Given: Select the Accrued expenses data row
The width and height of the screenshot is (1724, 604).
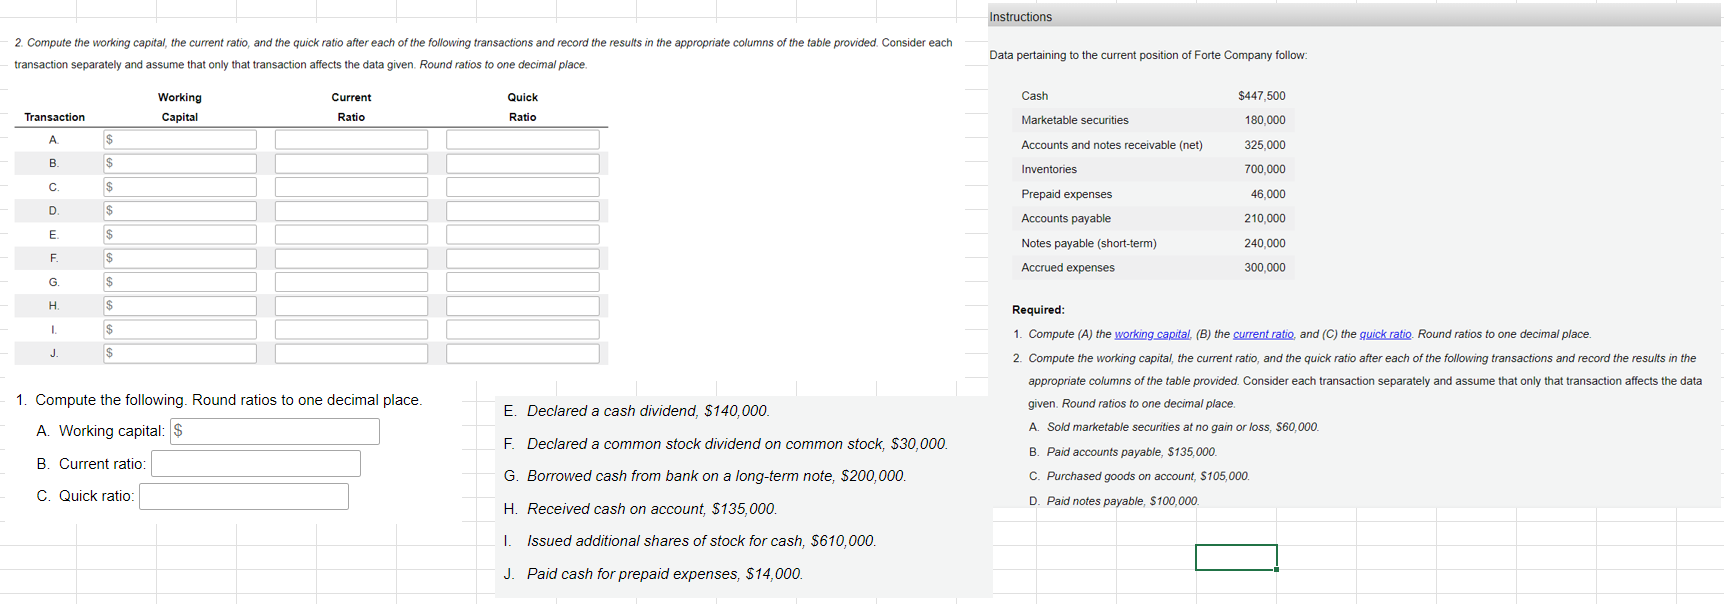Looking at the screenshot, I should [1152, 267].
